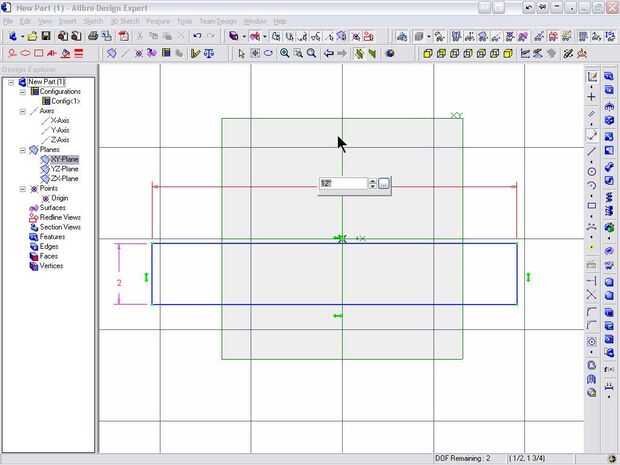Open the balance scale measurement tool

[x=209, y=53]
